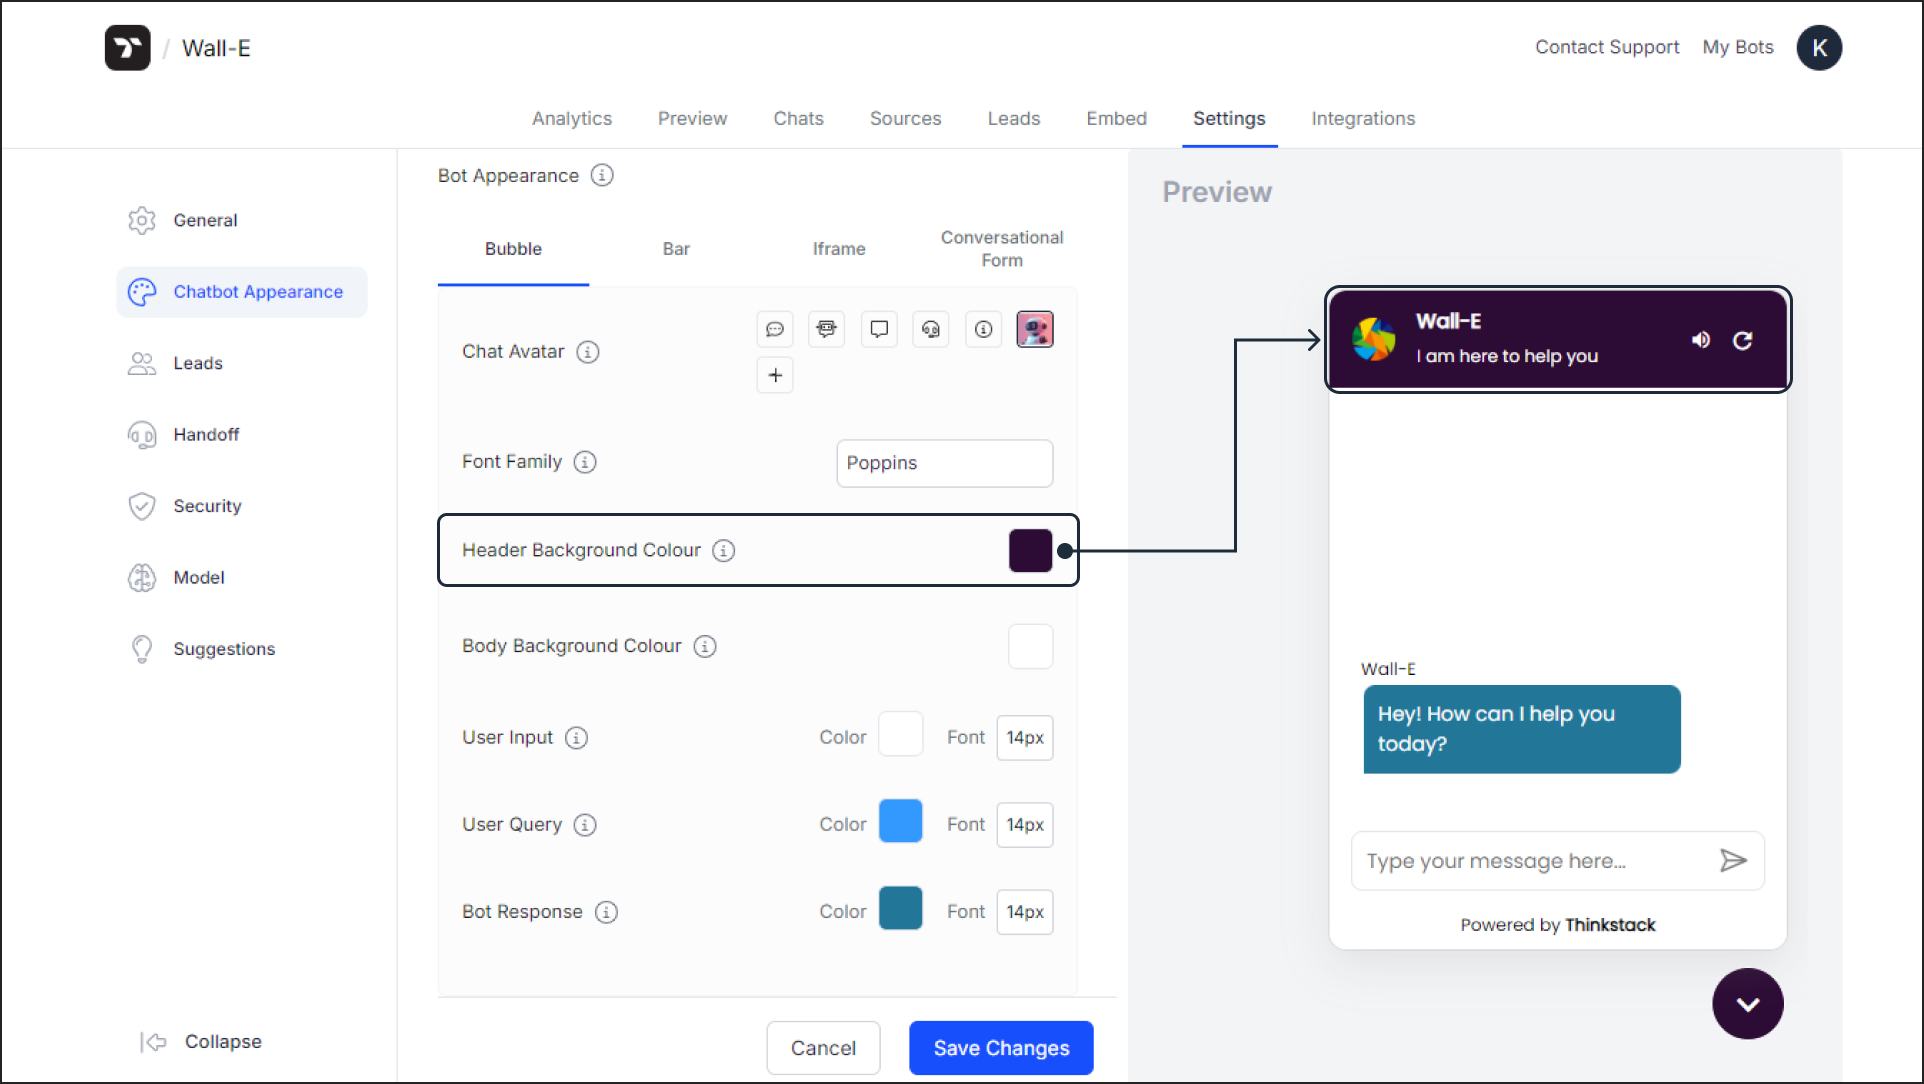
Task: Click the User Query color swatch
Action: pos(900,824)
